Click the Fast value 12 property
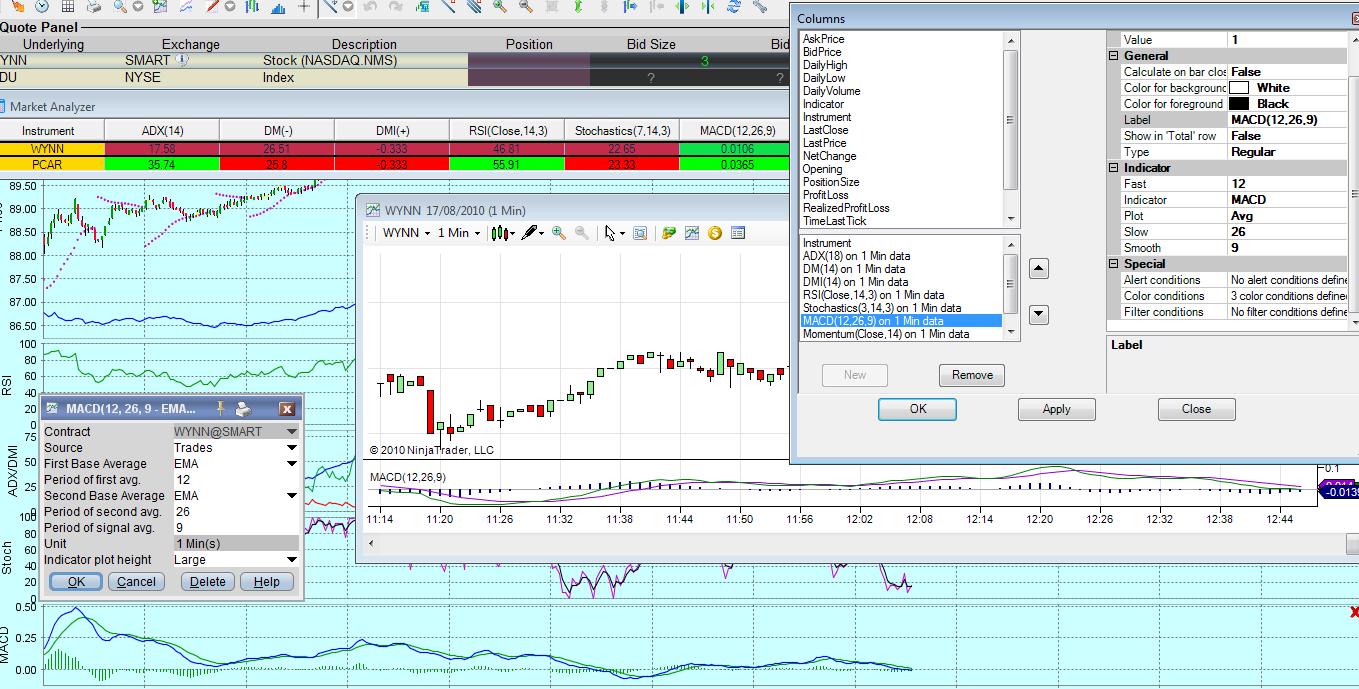 tap(1288, 184)
